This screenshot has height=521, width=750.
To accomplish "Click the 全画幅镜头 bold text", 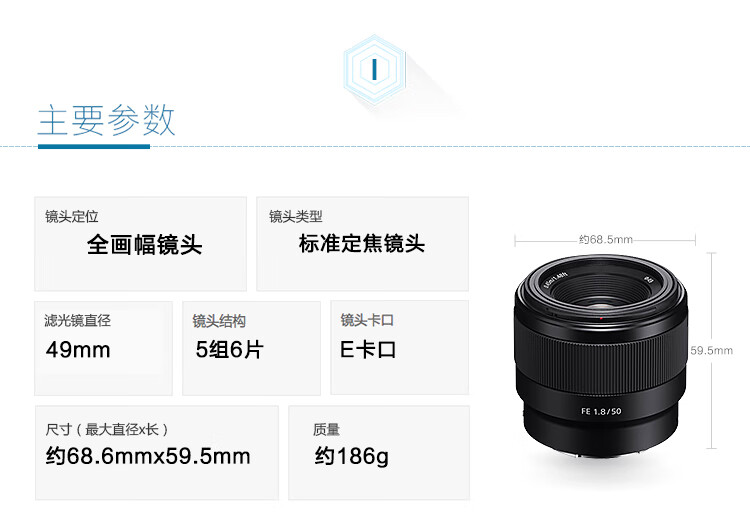I will 144,244.
